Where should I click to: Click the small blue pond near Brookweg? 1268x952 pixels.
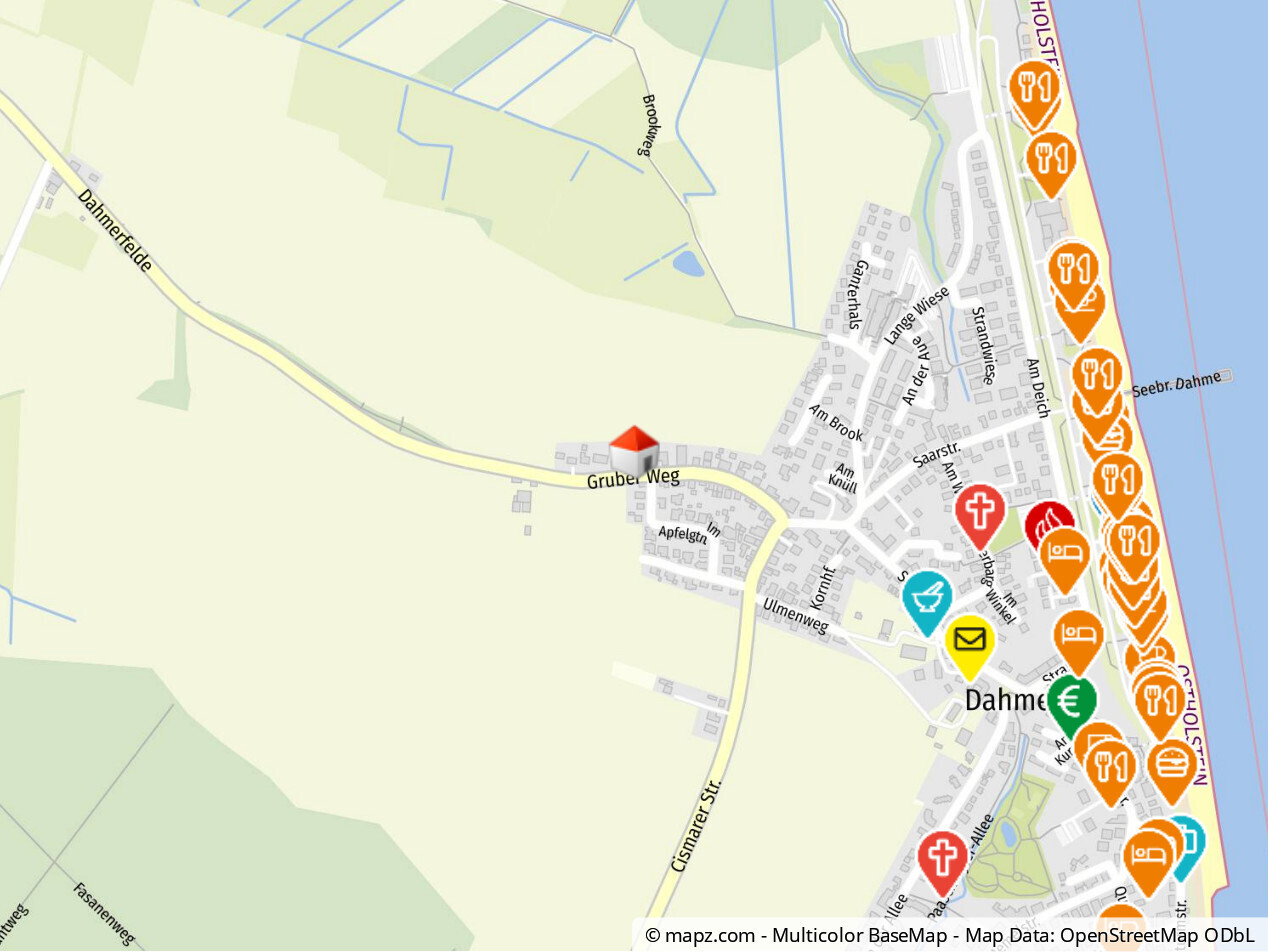[x=688, y=263]
